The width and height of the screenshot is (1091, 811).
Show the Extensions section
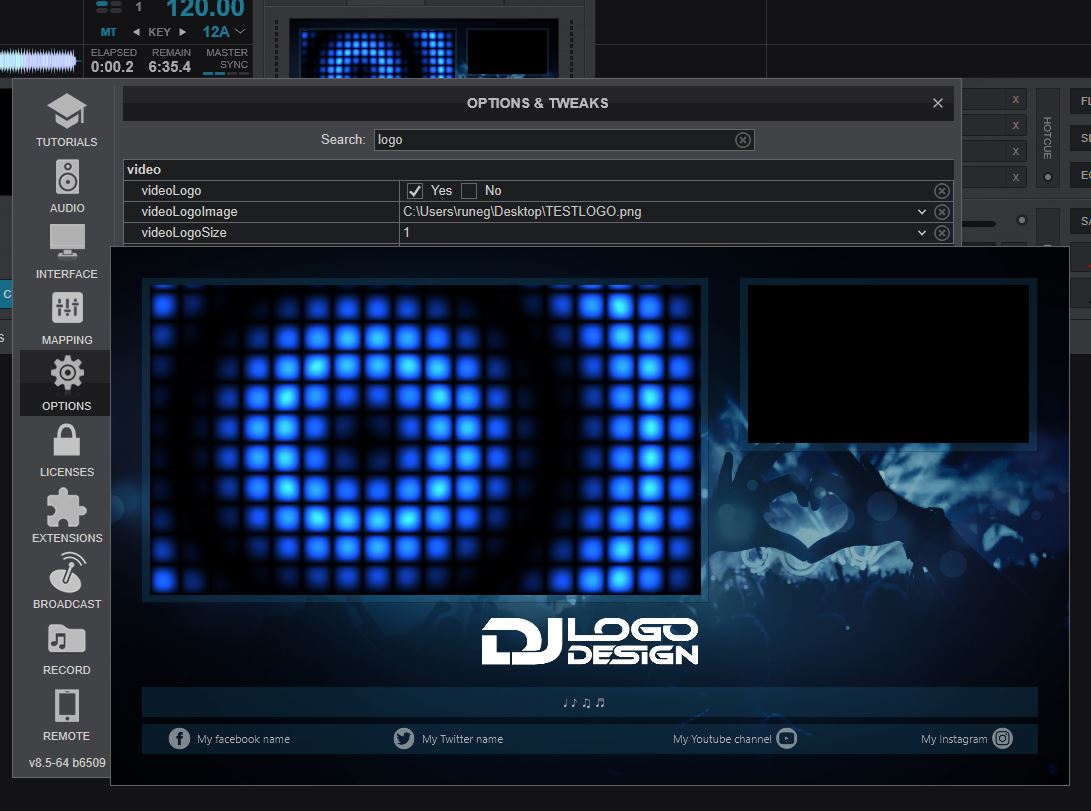[x=67, y=516]
